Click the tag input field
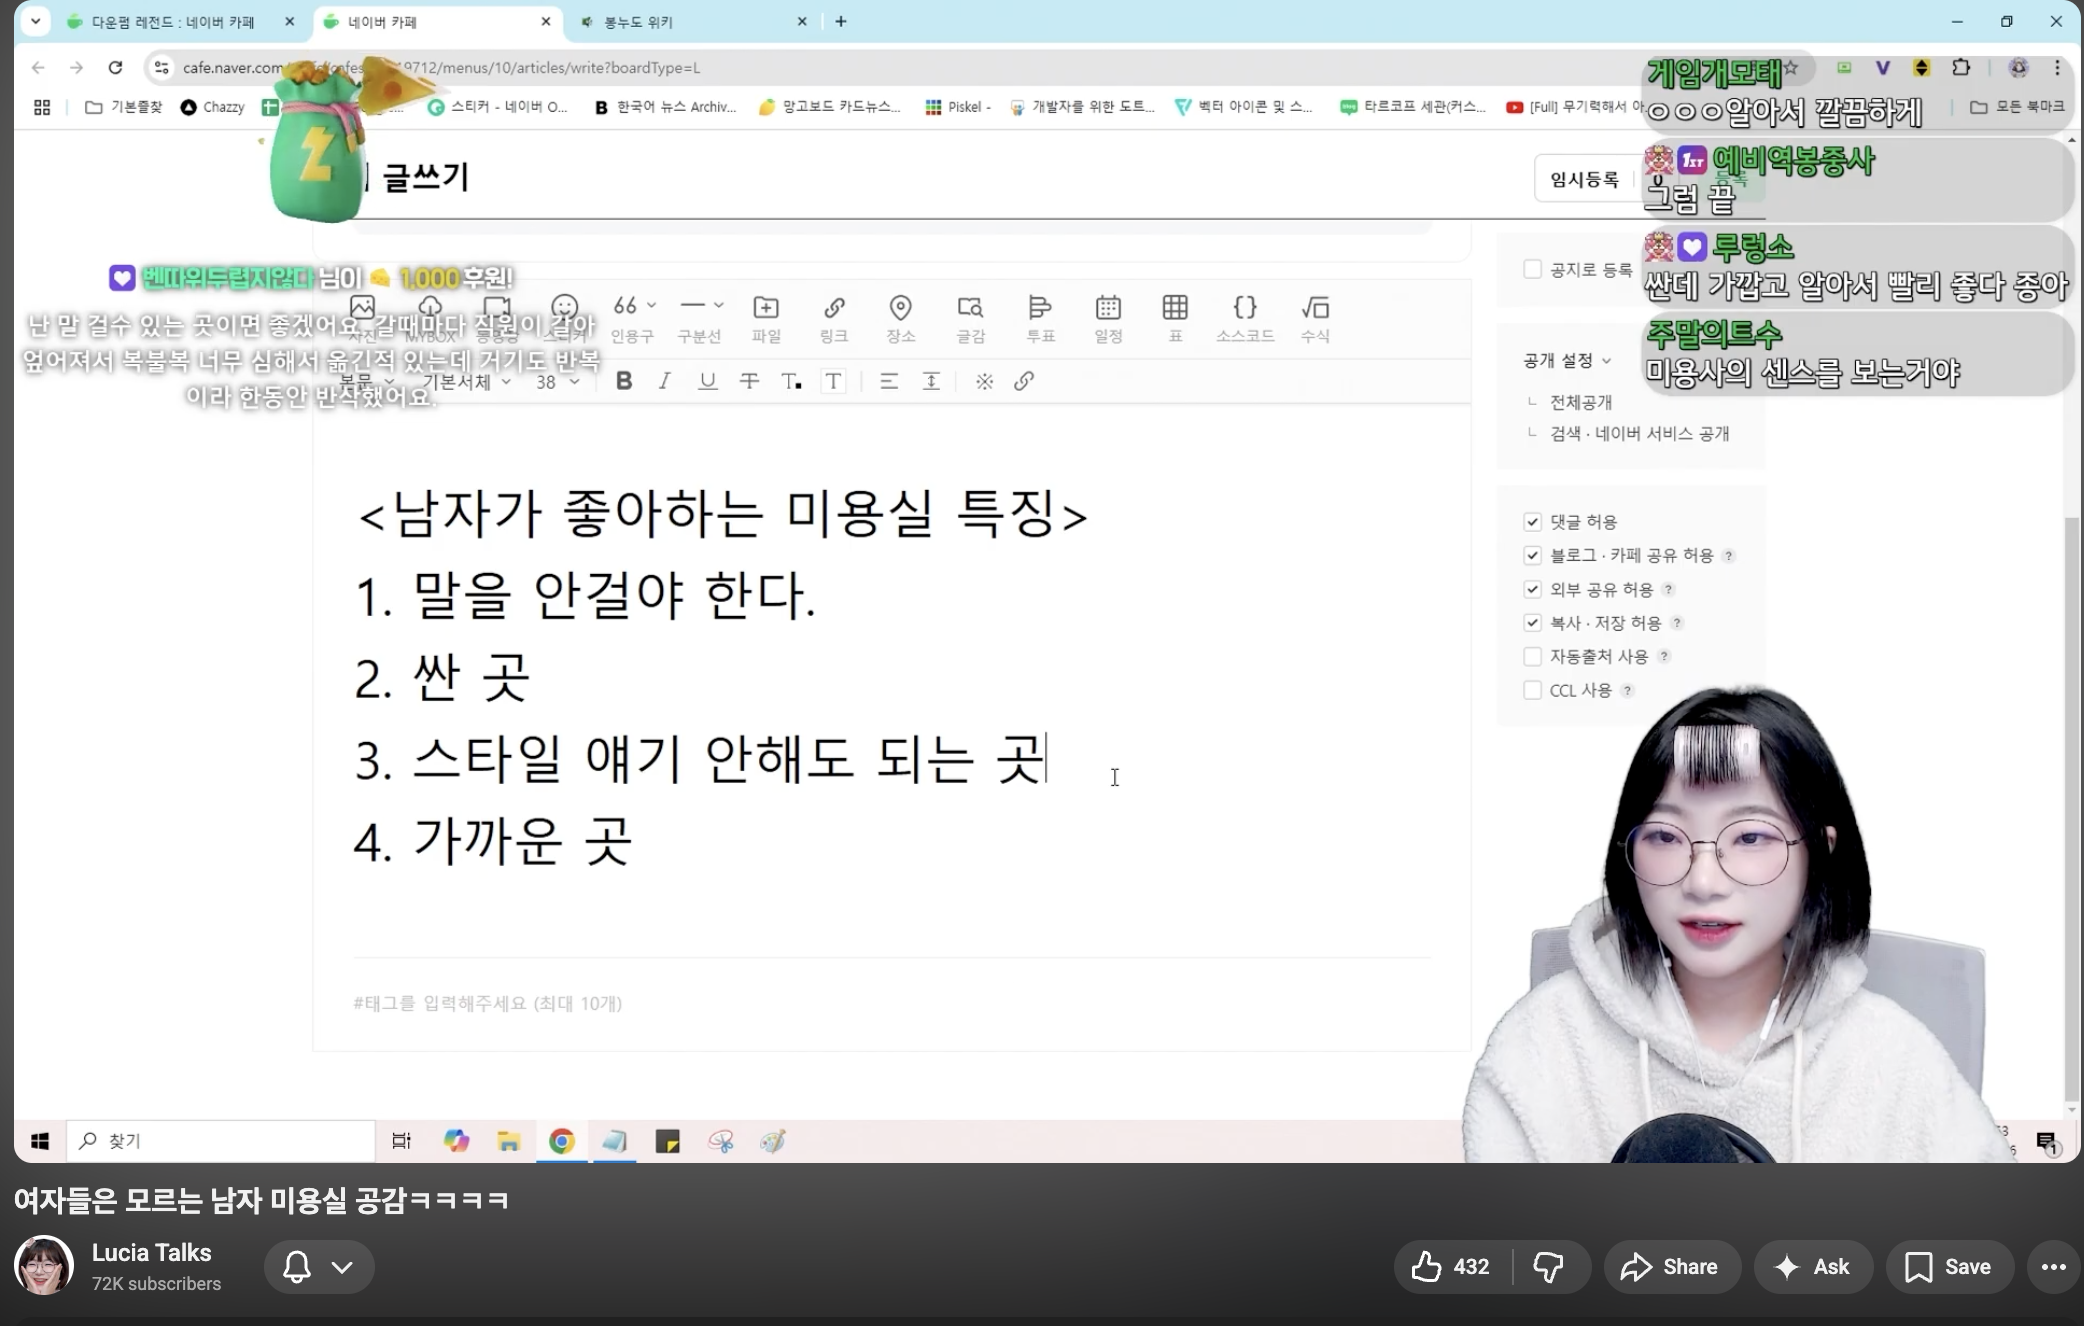 [488, 1003]
